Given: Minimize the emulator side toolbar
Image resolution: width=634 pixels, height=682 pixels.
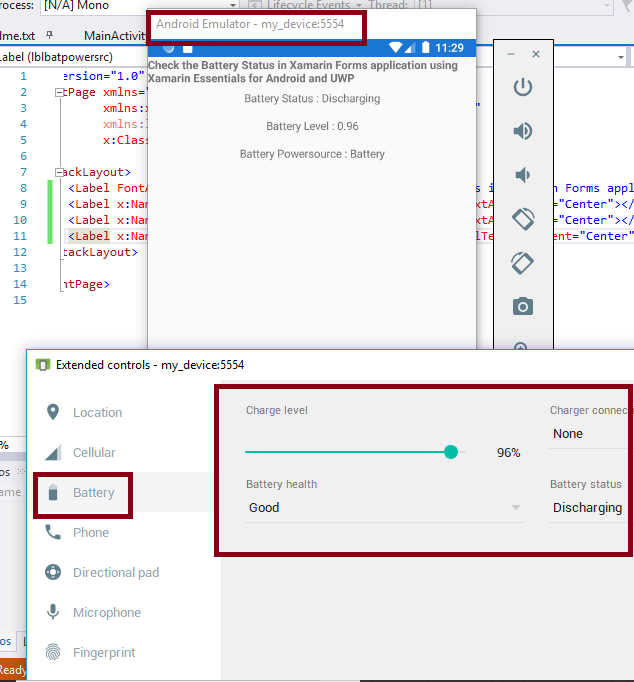Looking at the screenshot, I should pyautogui.click(x=511, y=54).
